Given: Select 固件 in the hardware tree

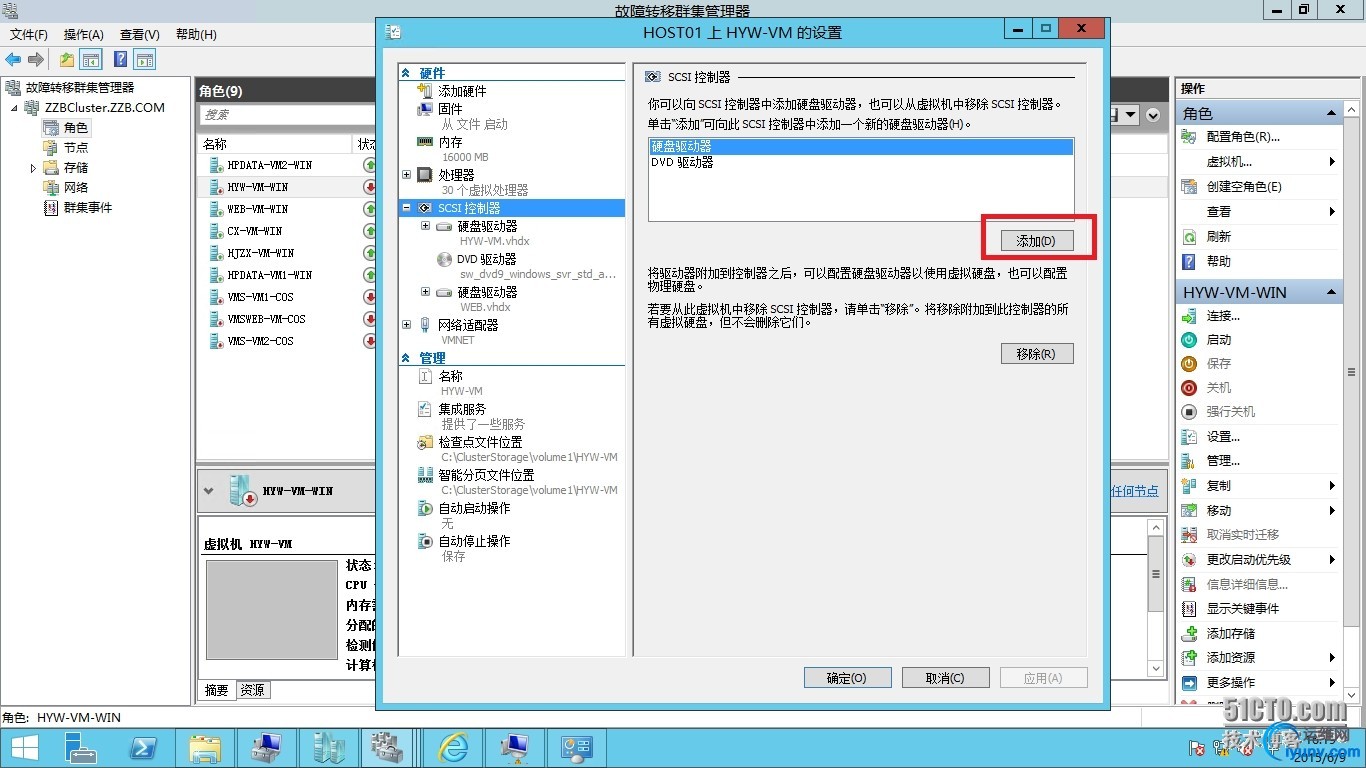Looking at the screenshot, I should click(450, 108).
